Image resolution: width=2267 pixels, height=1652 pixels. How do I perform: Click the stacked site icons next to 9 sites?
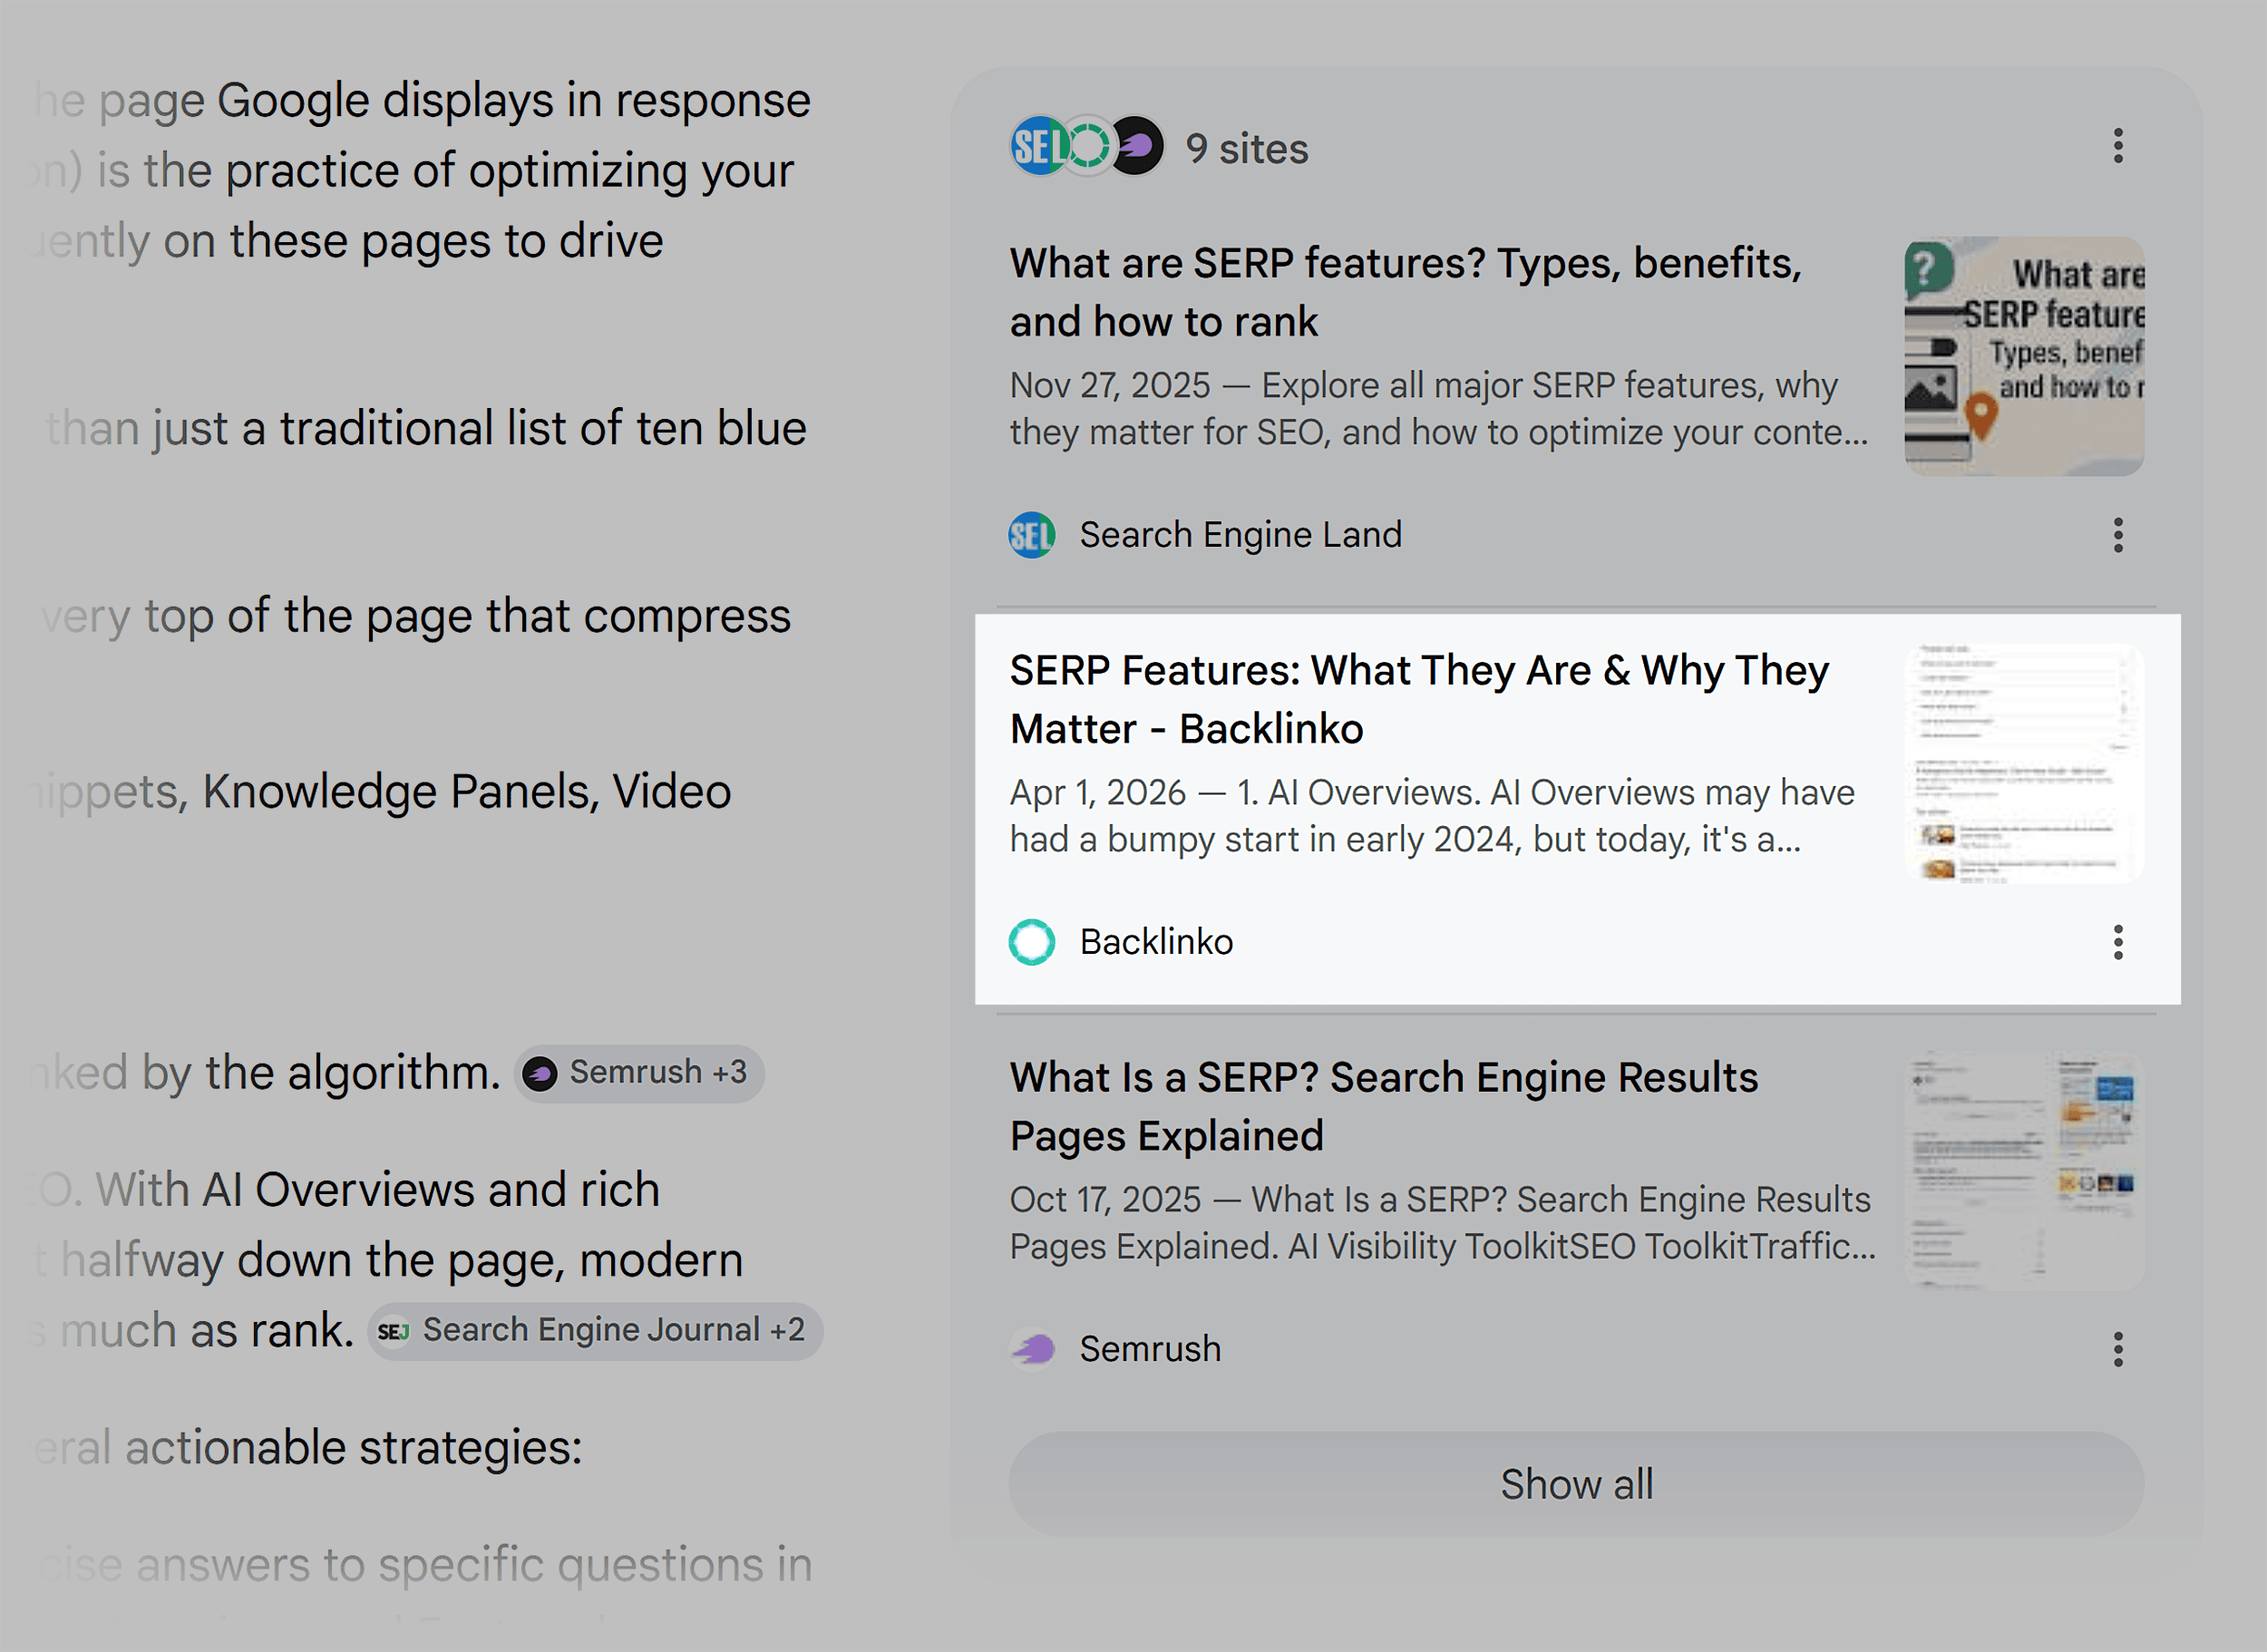coord(1087,147)
